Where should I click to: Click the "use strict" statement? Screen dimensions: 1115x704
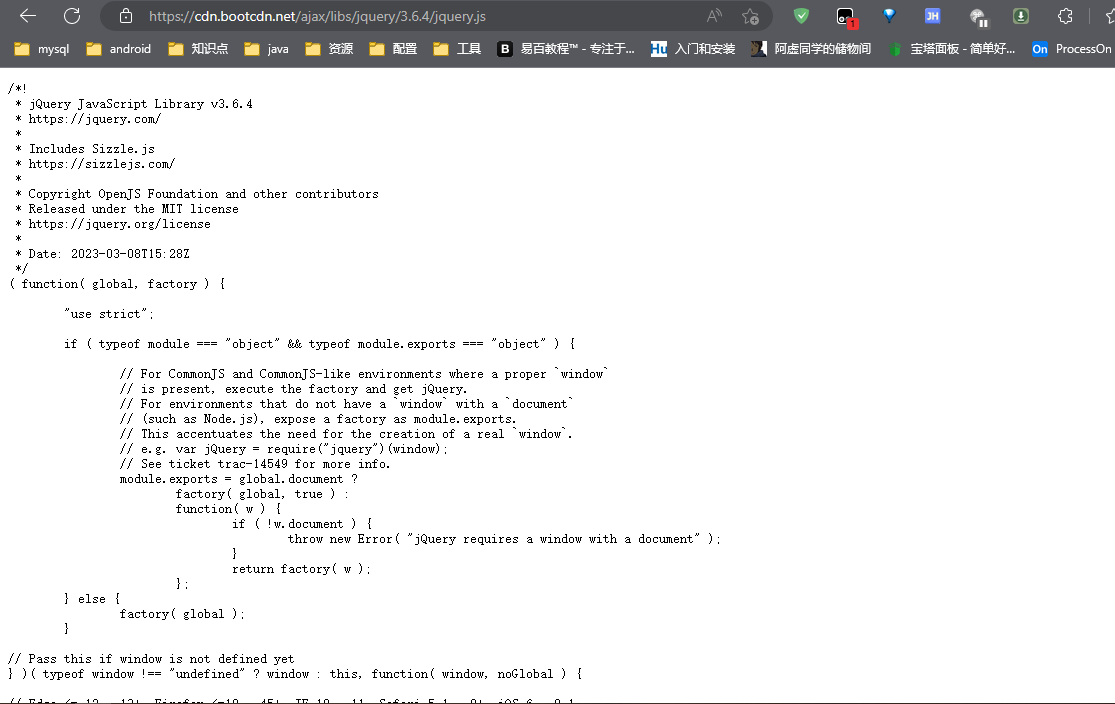(x=109, y=314)
